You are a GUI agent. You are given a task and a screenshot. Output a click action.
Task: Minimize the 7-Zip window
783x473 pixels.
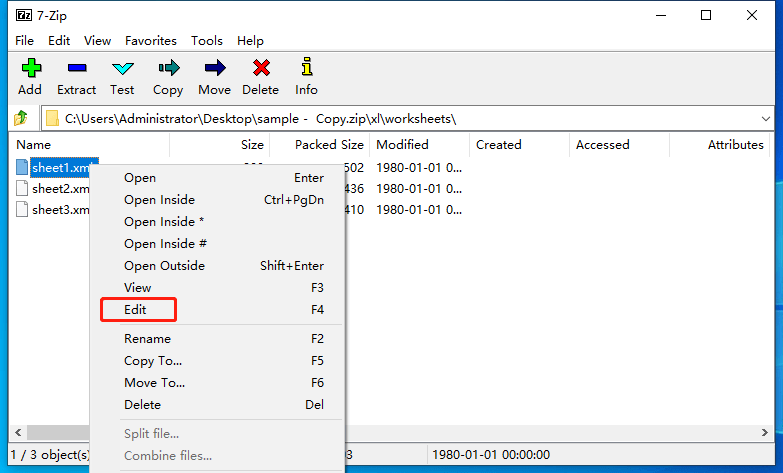tap(661, 15)
